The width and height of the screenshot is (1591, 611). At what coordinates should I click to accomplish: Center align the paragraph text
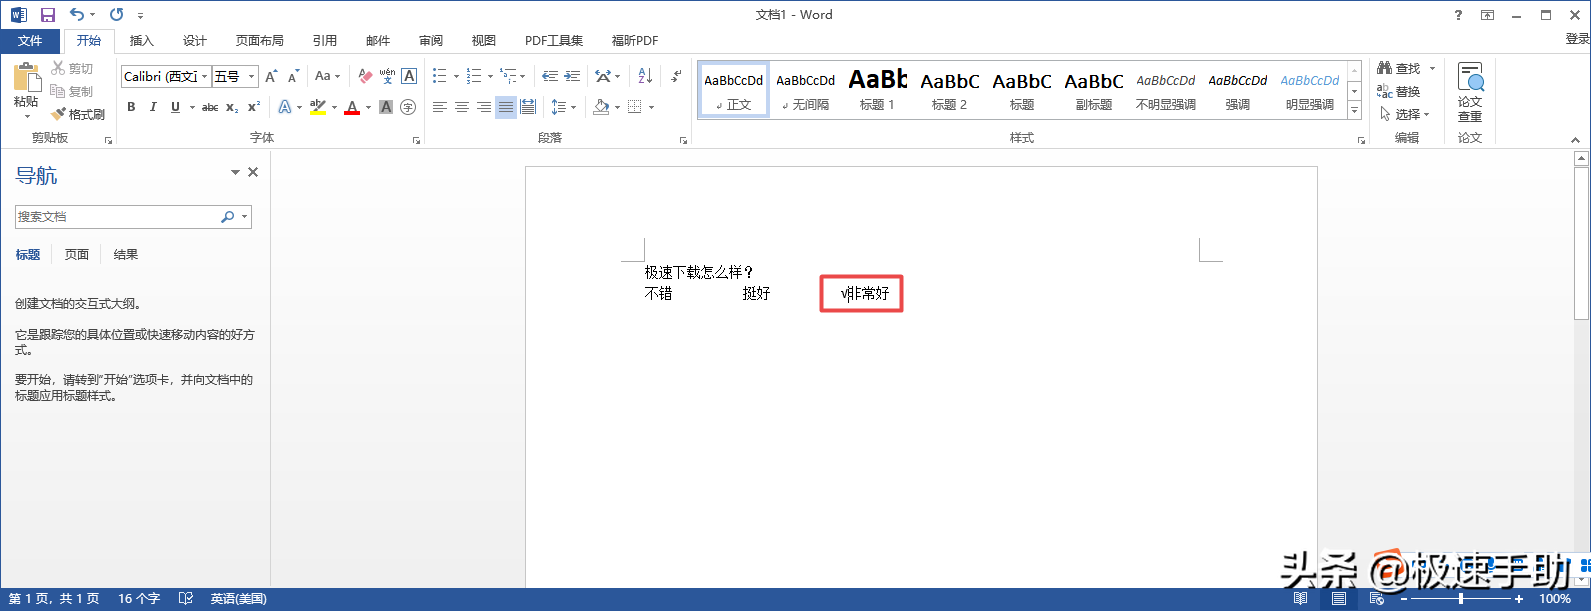(462, 107)
